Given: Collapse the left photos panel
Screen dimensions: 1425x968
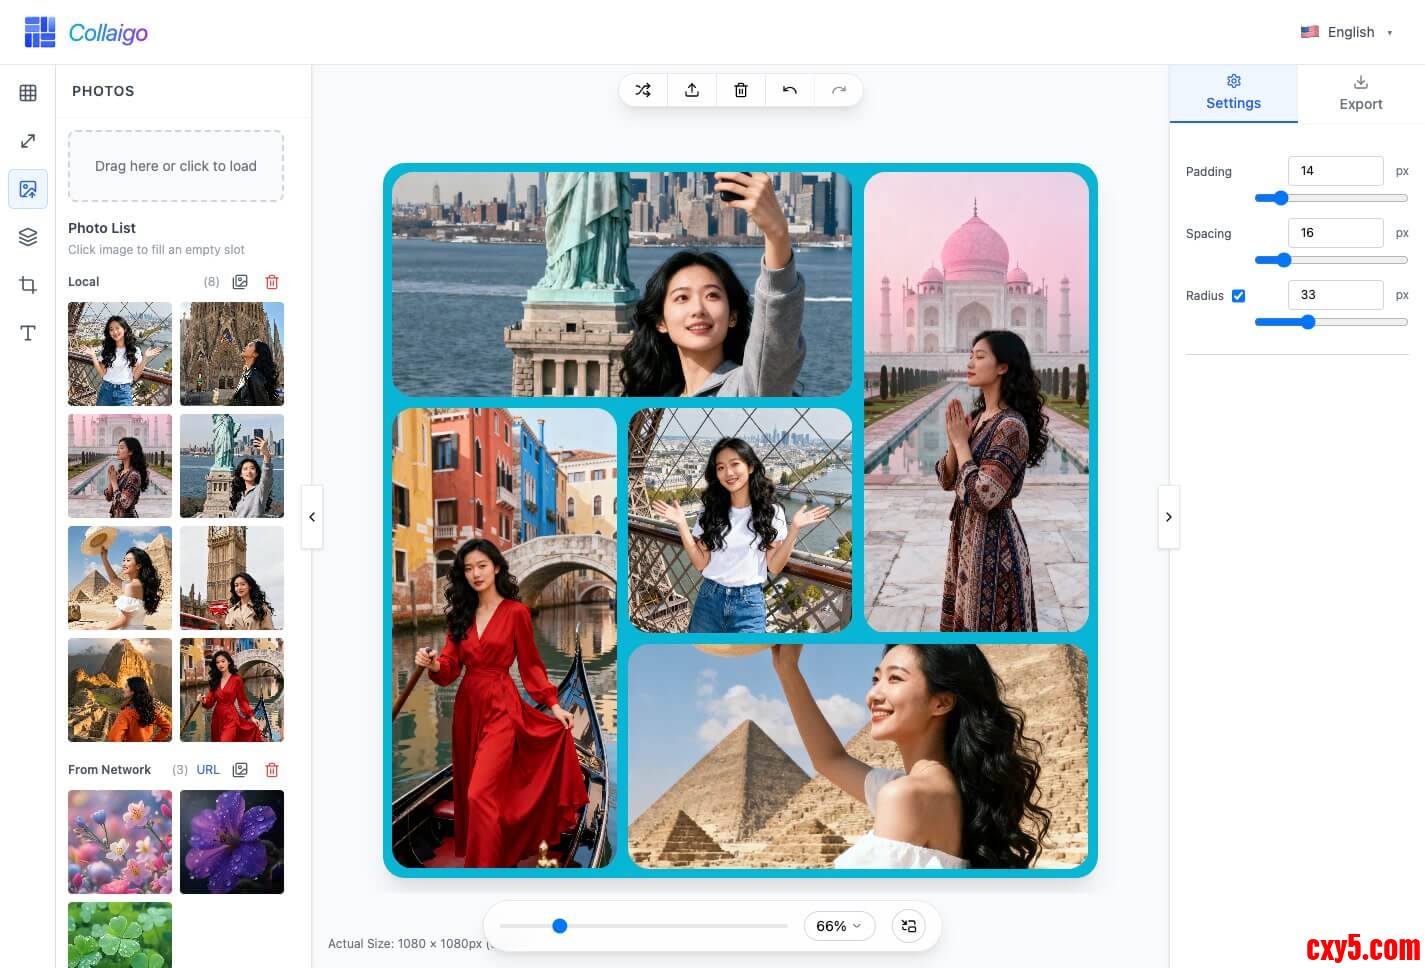Looking at the screenshot, I should coord(312,517).
